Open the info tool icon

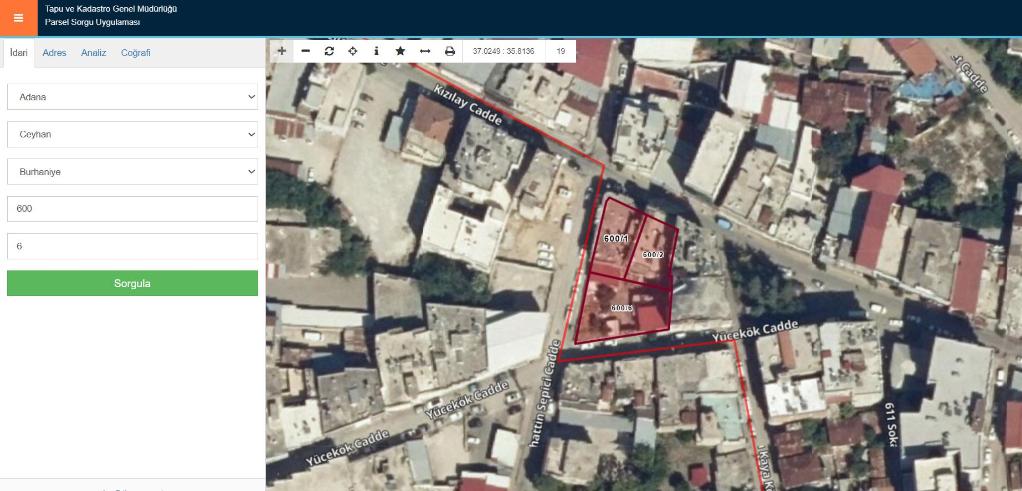(x=376, y=51)
